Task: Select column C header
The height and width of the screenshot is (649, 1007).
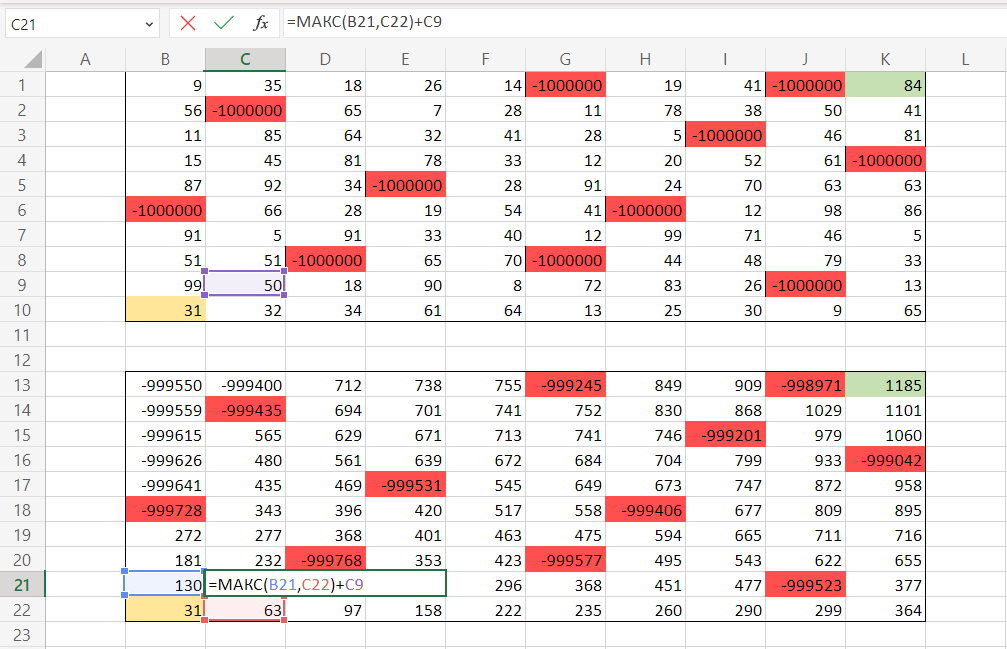Action: 245,60
